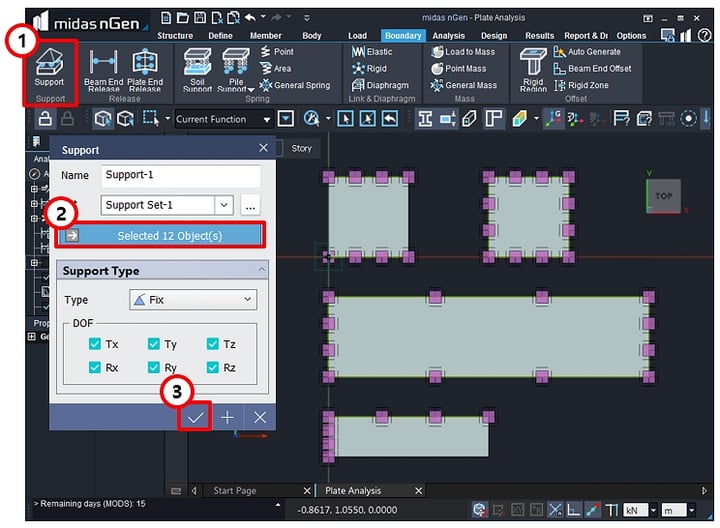Open the support Type Fix dropdown
720x528 pixels.
pyautogui.click(x=193, y=300)
